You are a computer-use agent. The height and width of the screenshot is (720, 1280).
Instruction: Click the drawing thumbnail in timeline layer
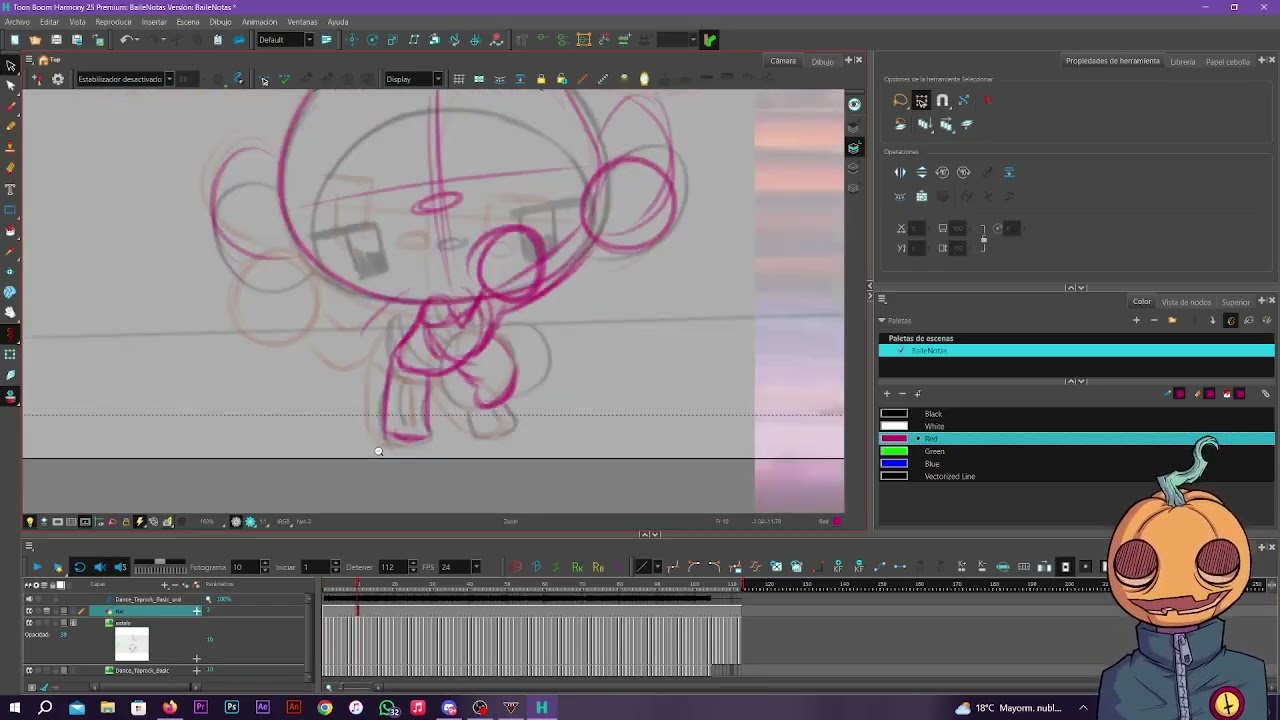pyautogui.click(x=132, y=644)
